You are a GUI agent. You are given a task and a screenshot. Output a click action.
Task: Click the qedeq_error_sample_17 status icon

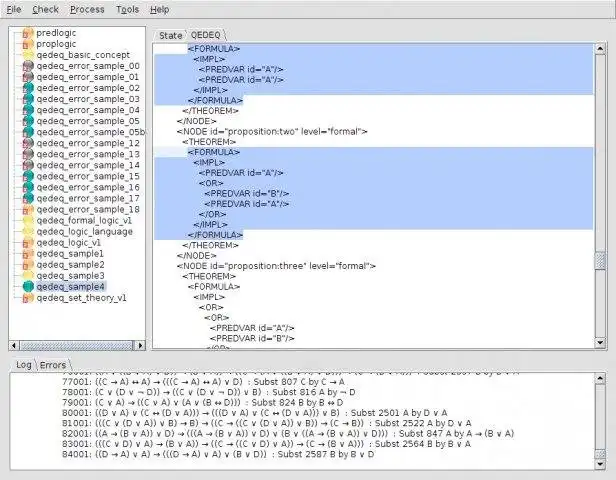28,198
